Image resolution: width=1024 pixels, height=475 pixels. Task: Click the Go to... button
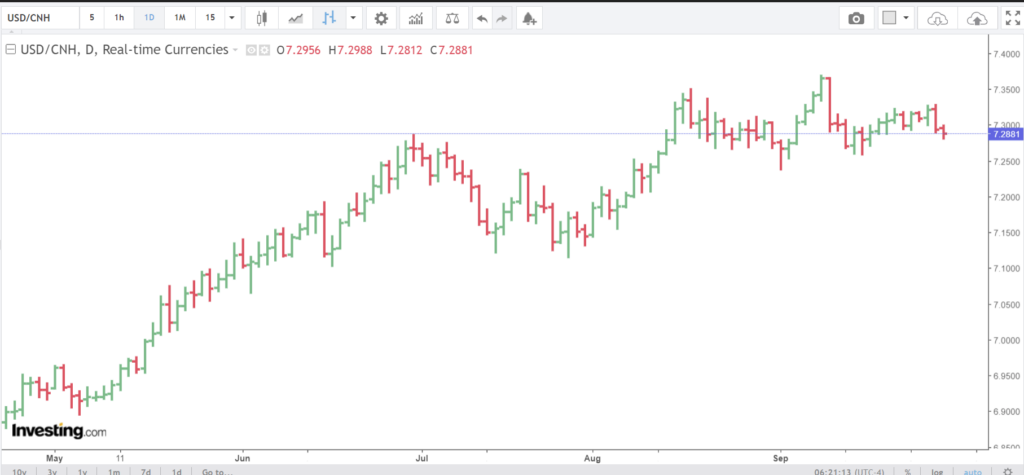coord(216,470)
